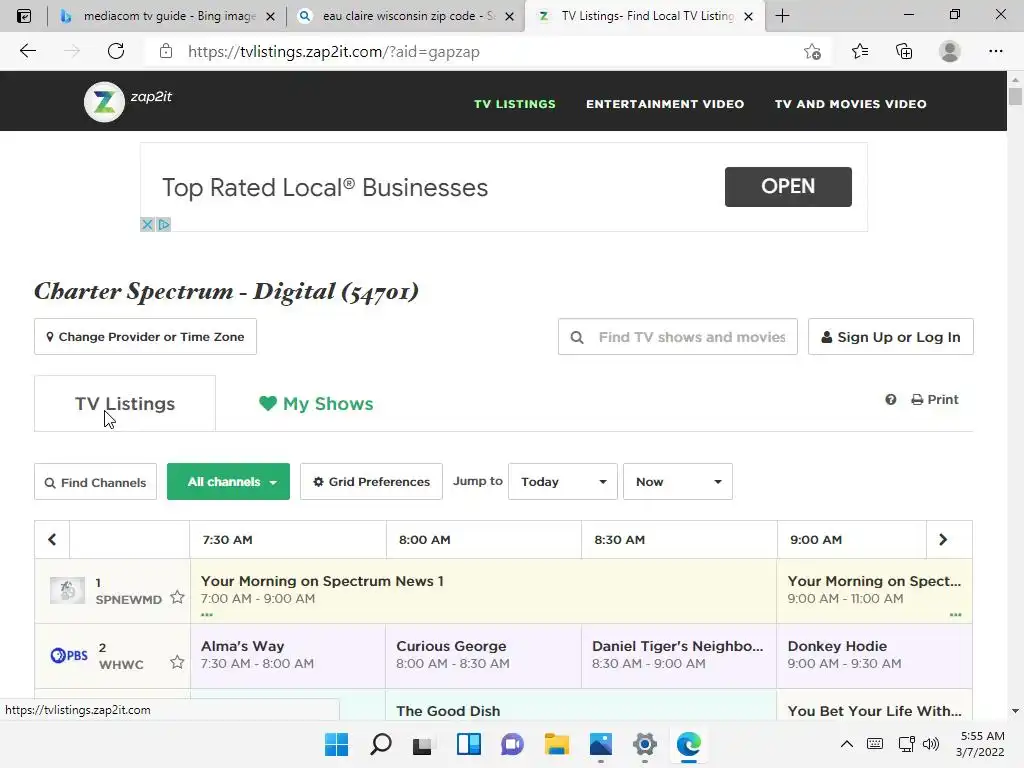This screenshot has width=1024, height=768.
Task: Click the Find TV shows search field
Action: pos(678,337)
